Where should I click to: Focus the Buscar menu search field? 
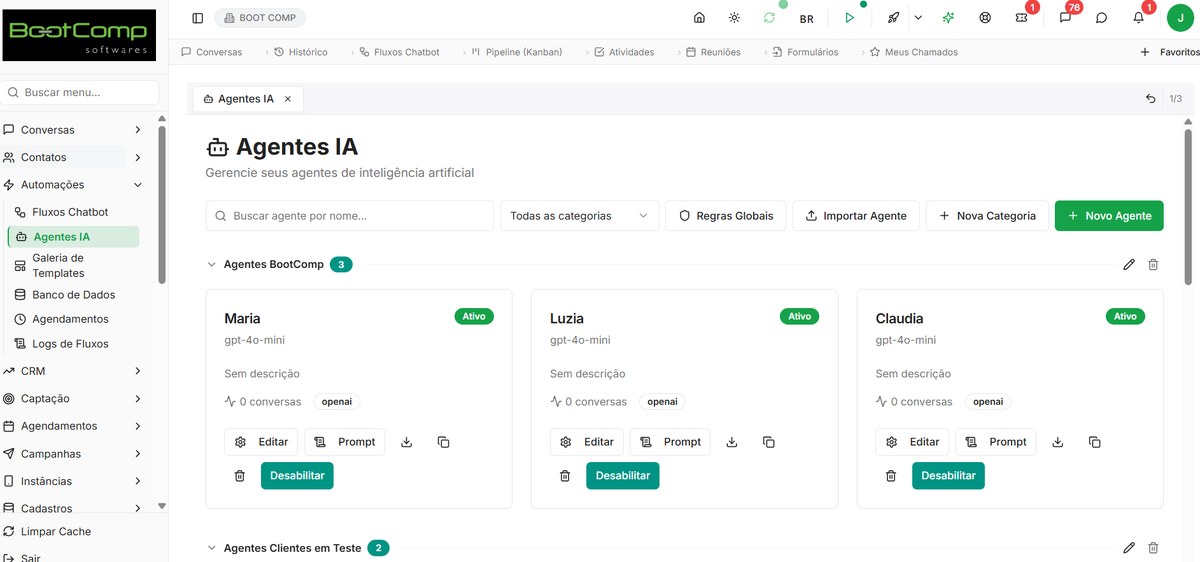(x=80, y=92)
